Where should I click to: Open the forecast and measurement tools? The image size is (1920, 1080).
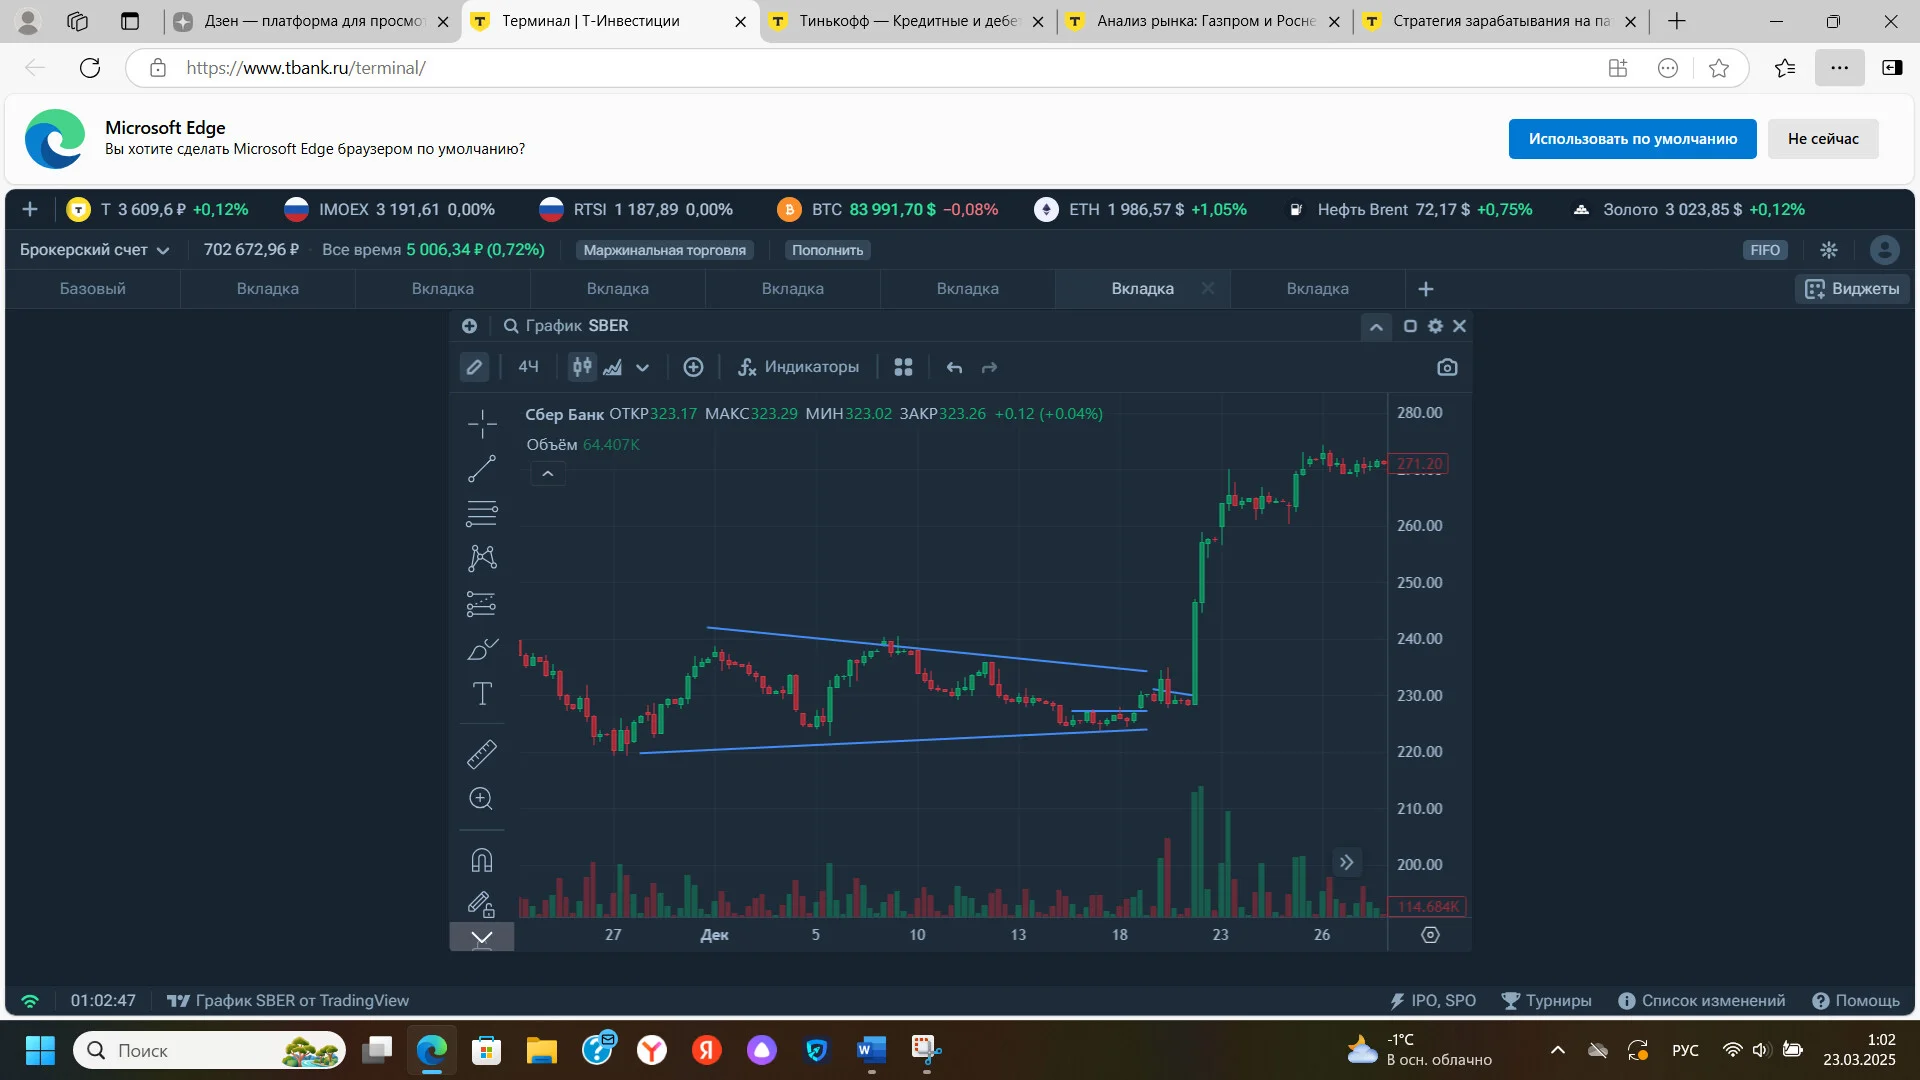(482, 604)
